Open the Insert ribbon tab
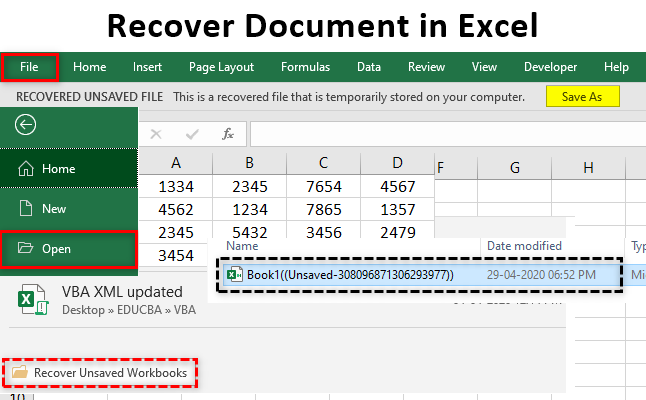The height and width of the screenshot is (400, 646). tap(147, 67)
